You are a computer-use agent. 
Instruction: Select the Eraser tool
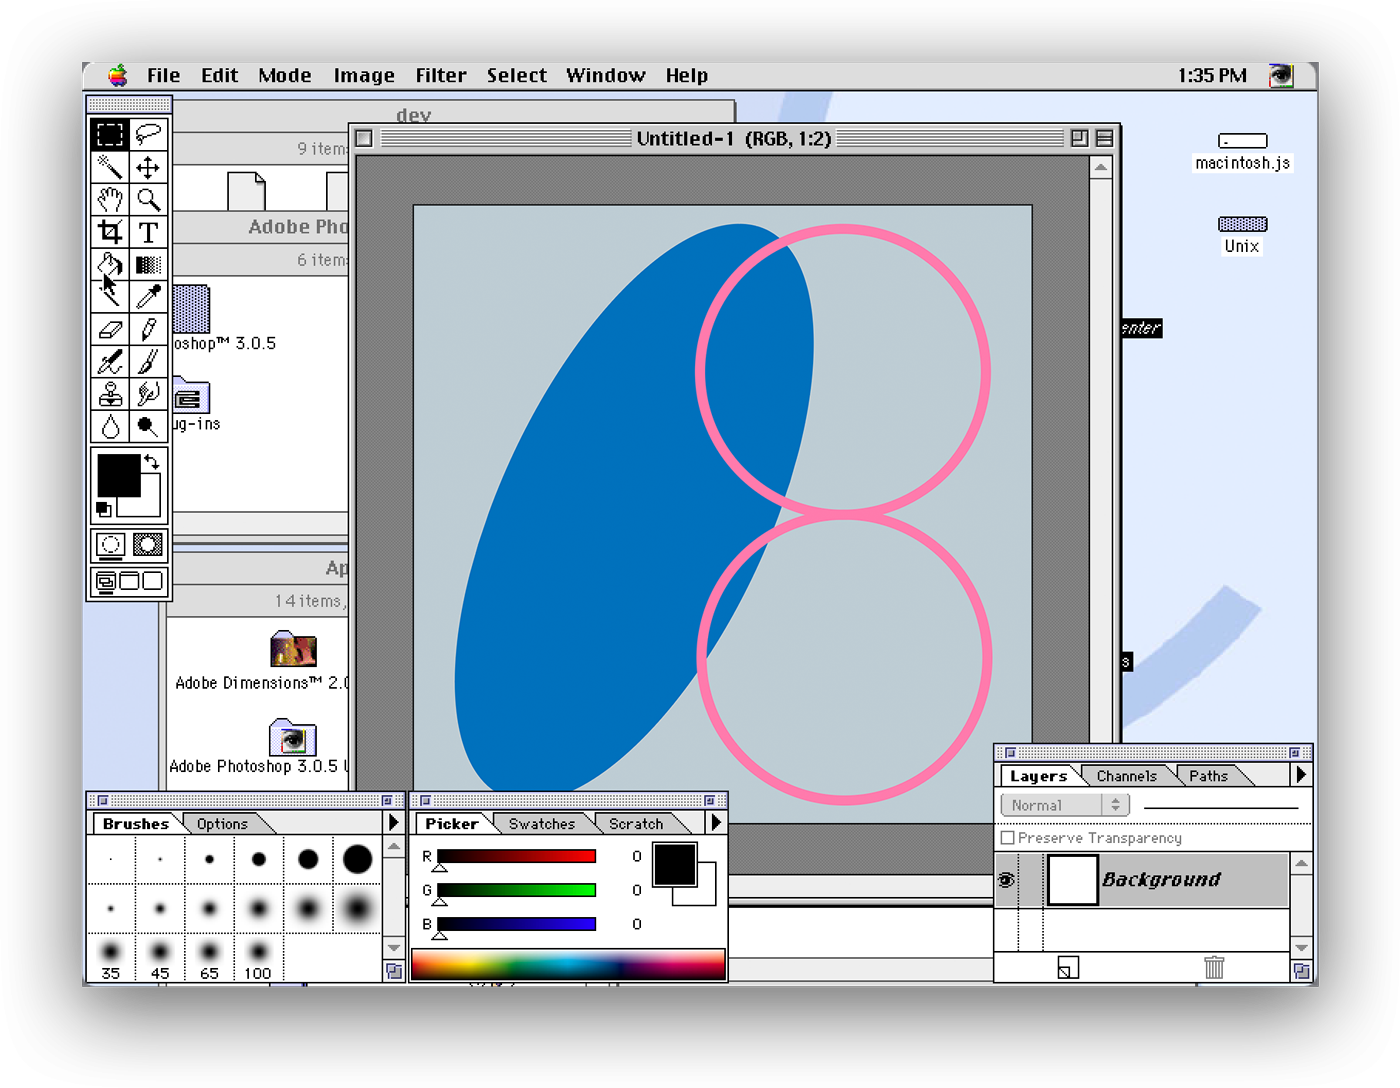coord(110,329)
